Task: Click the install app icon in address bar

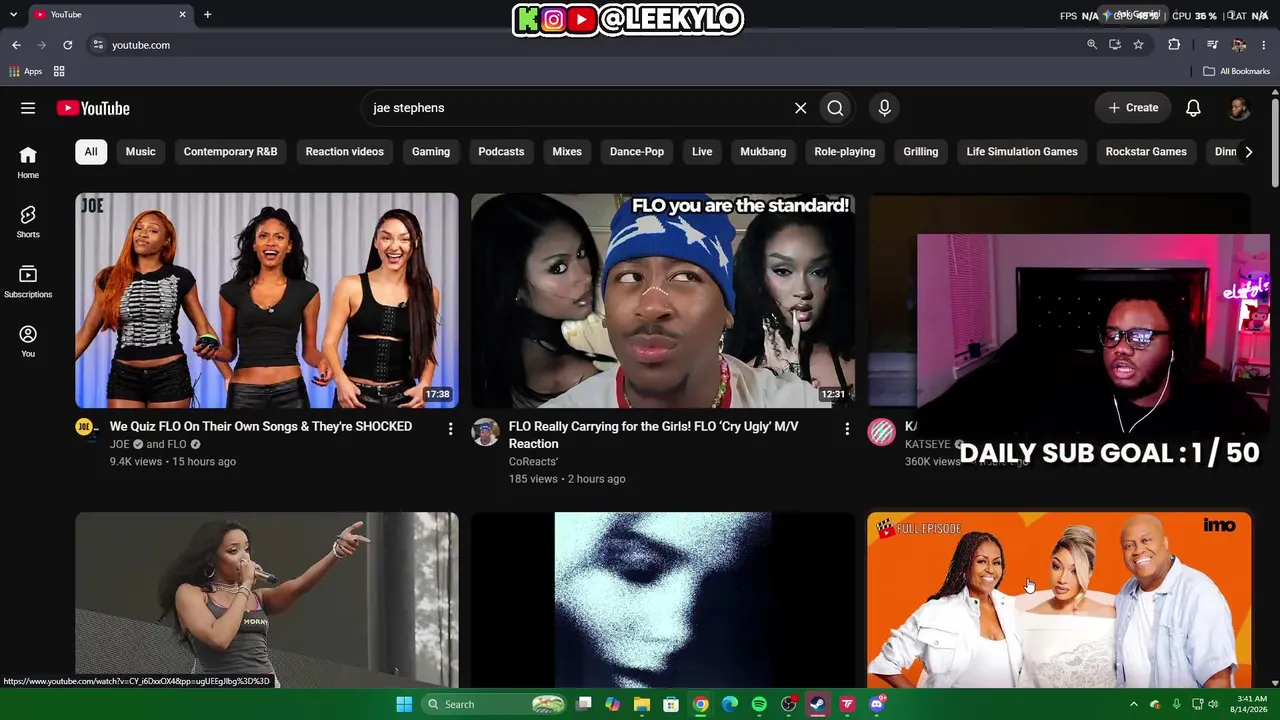Action: (x=1115, y=45)
